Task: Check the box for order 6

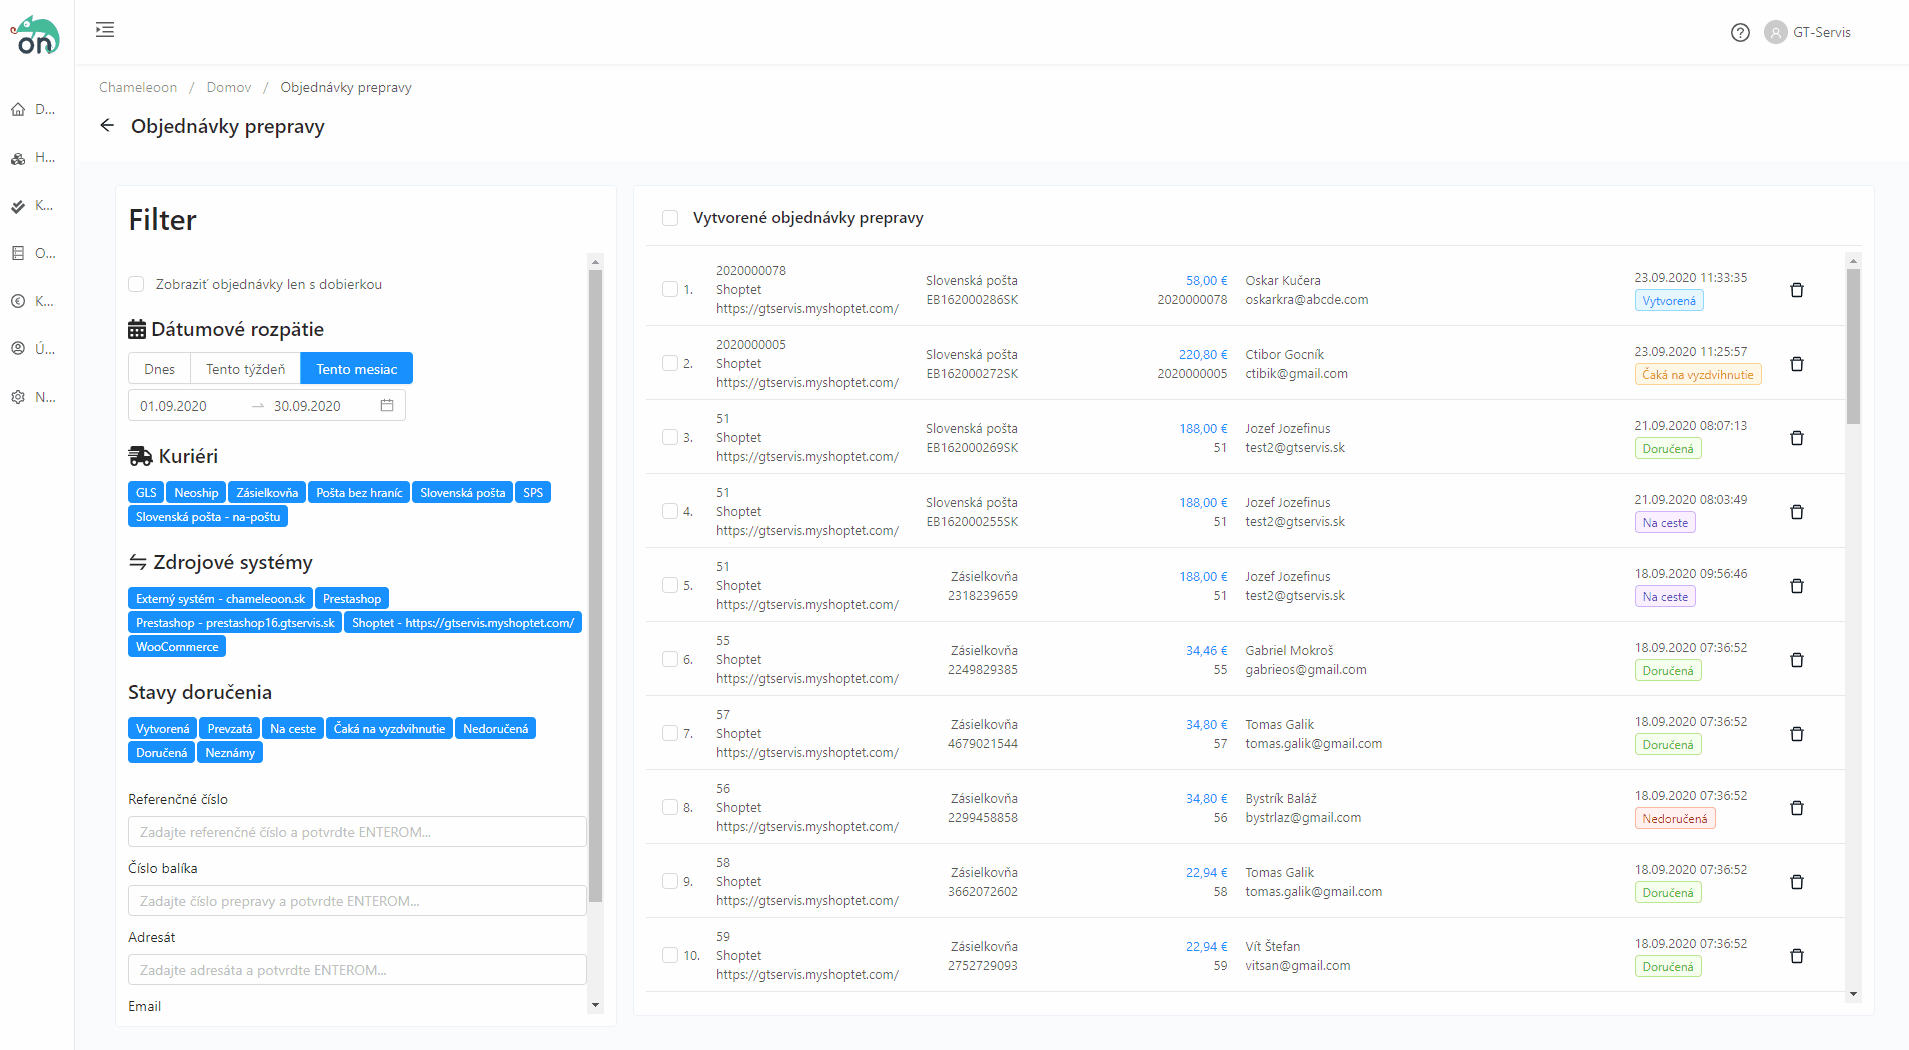Action: point(670,659)
